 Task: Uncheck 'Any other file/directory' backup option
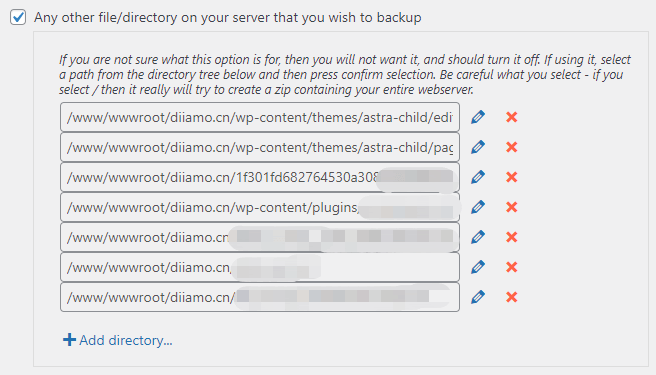coord(18,17)
